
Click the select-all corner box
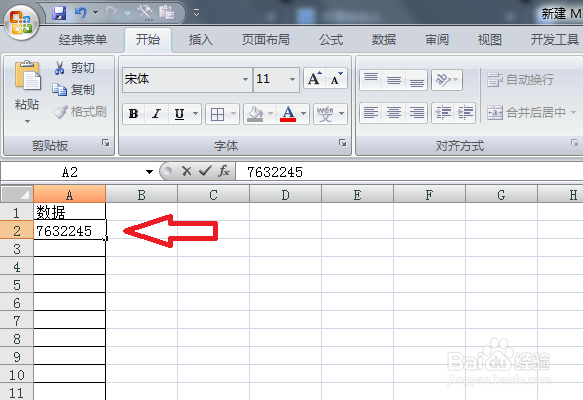(17, 194)
